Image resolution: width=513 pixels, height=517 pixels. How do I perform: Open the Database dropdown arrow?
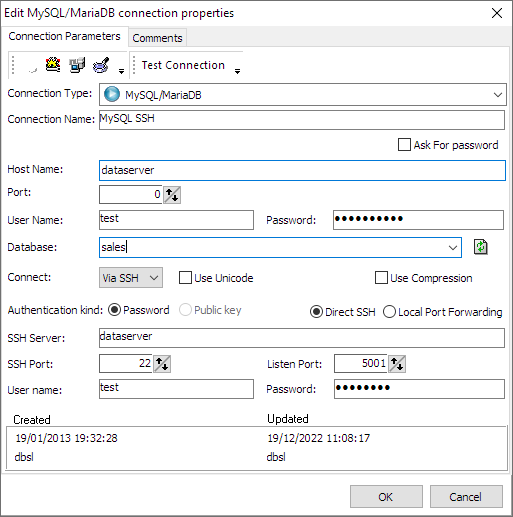click(x=453, y=248)
